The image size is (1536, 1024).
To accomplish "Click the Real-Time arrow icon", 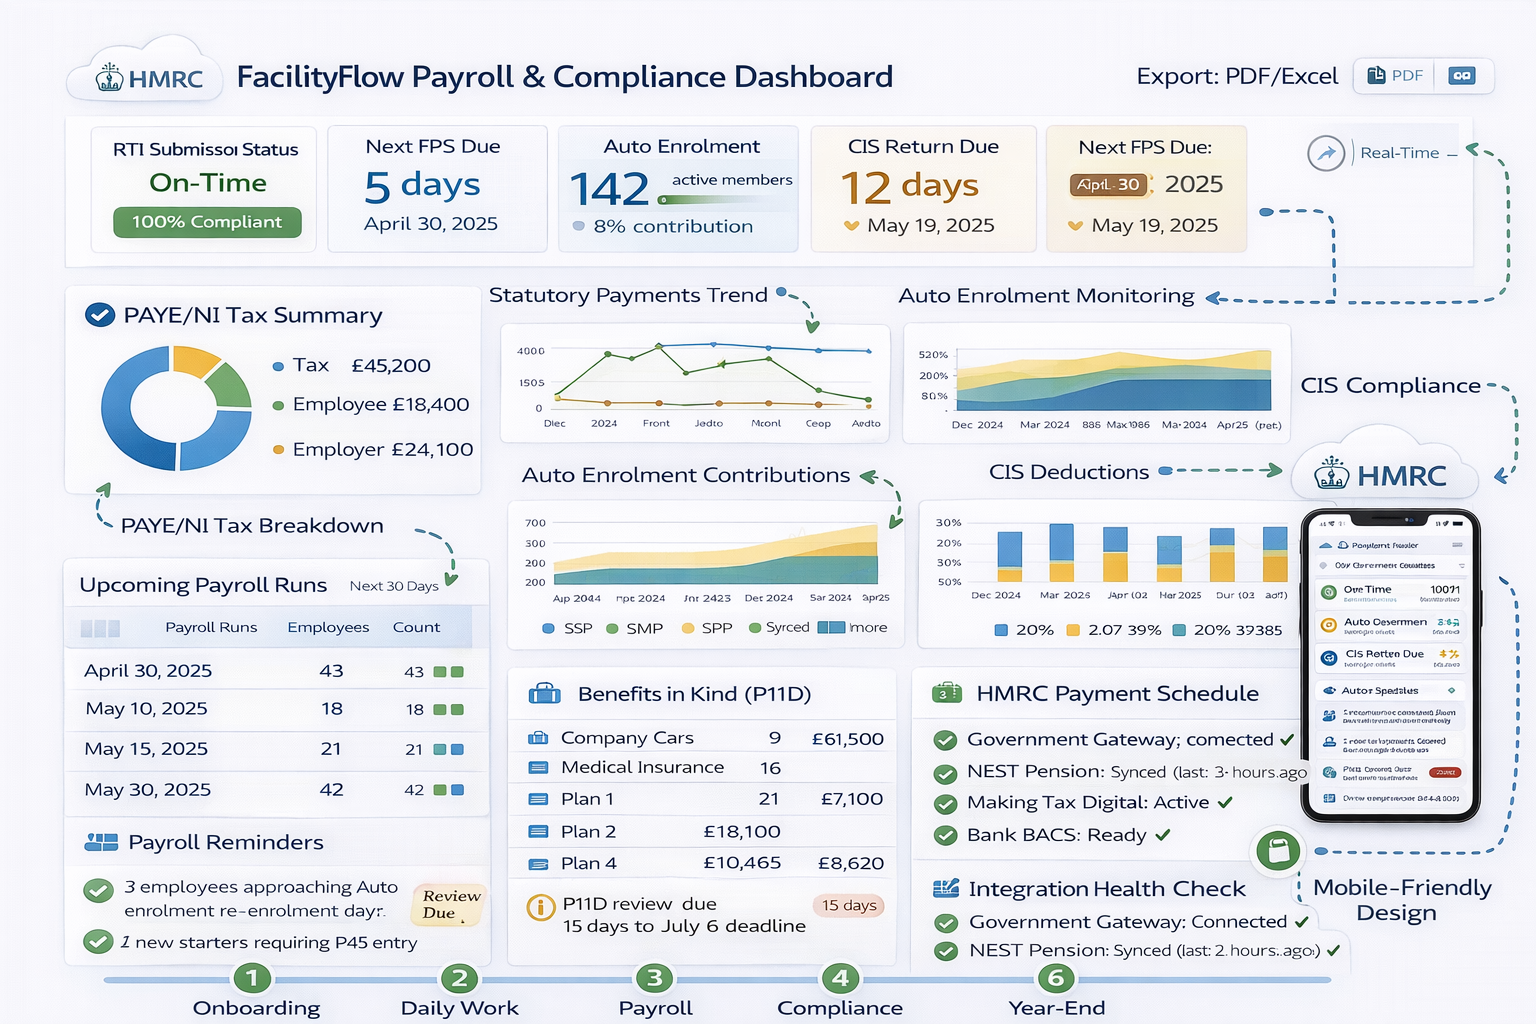I will click(1326, 153).
